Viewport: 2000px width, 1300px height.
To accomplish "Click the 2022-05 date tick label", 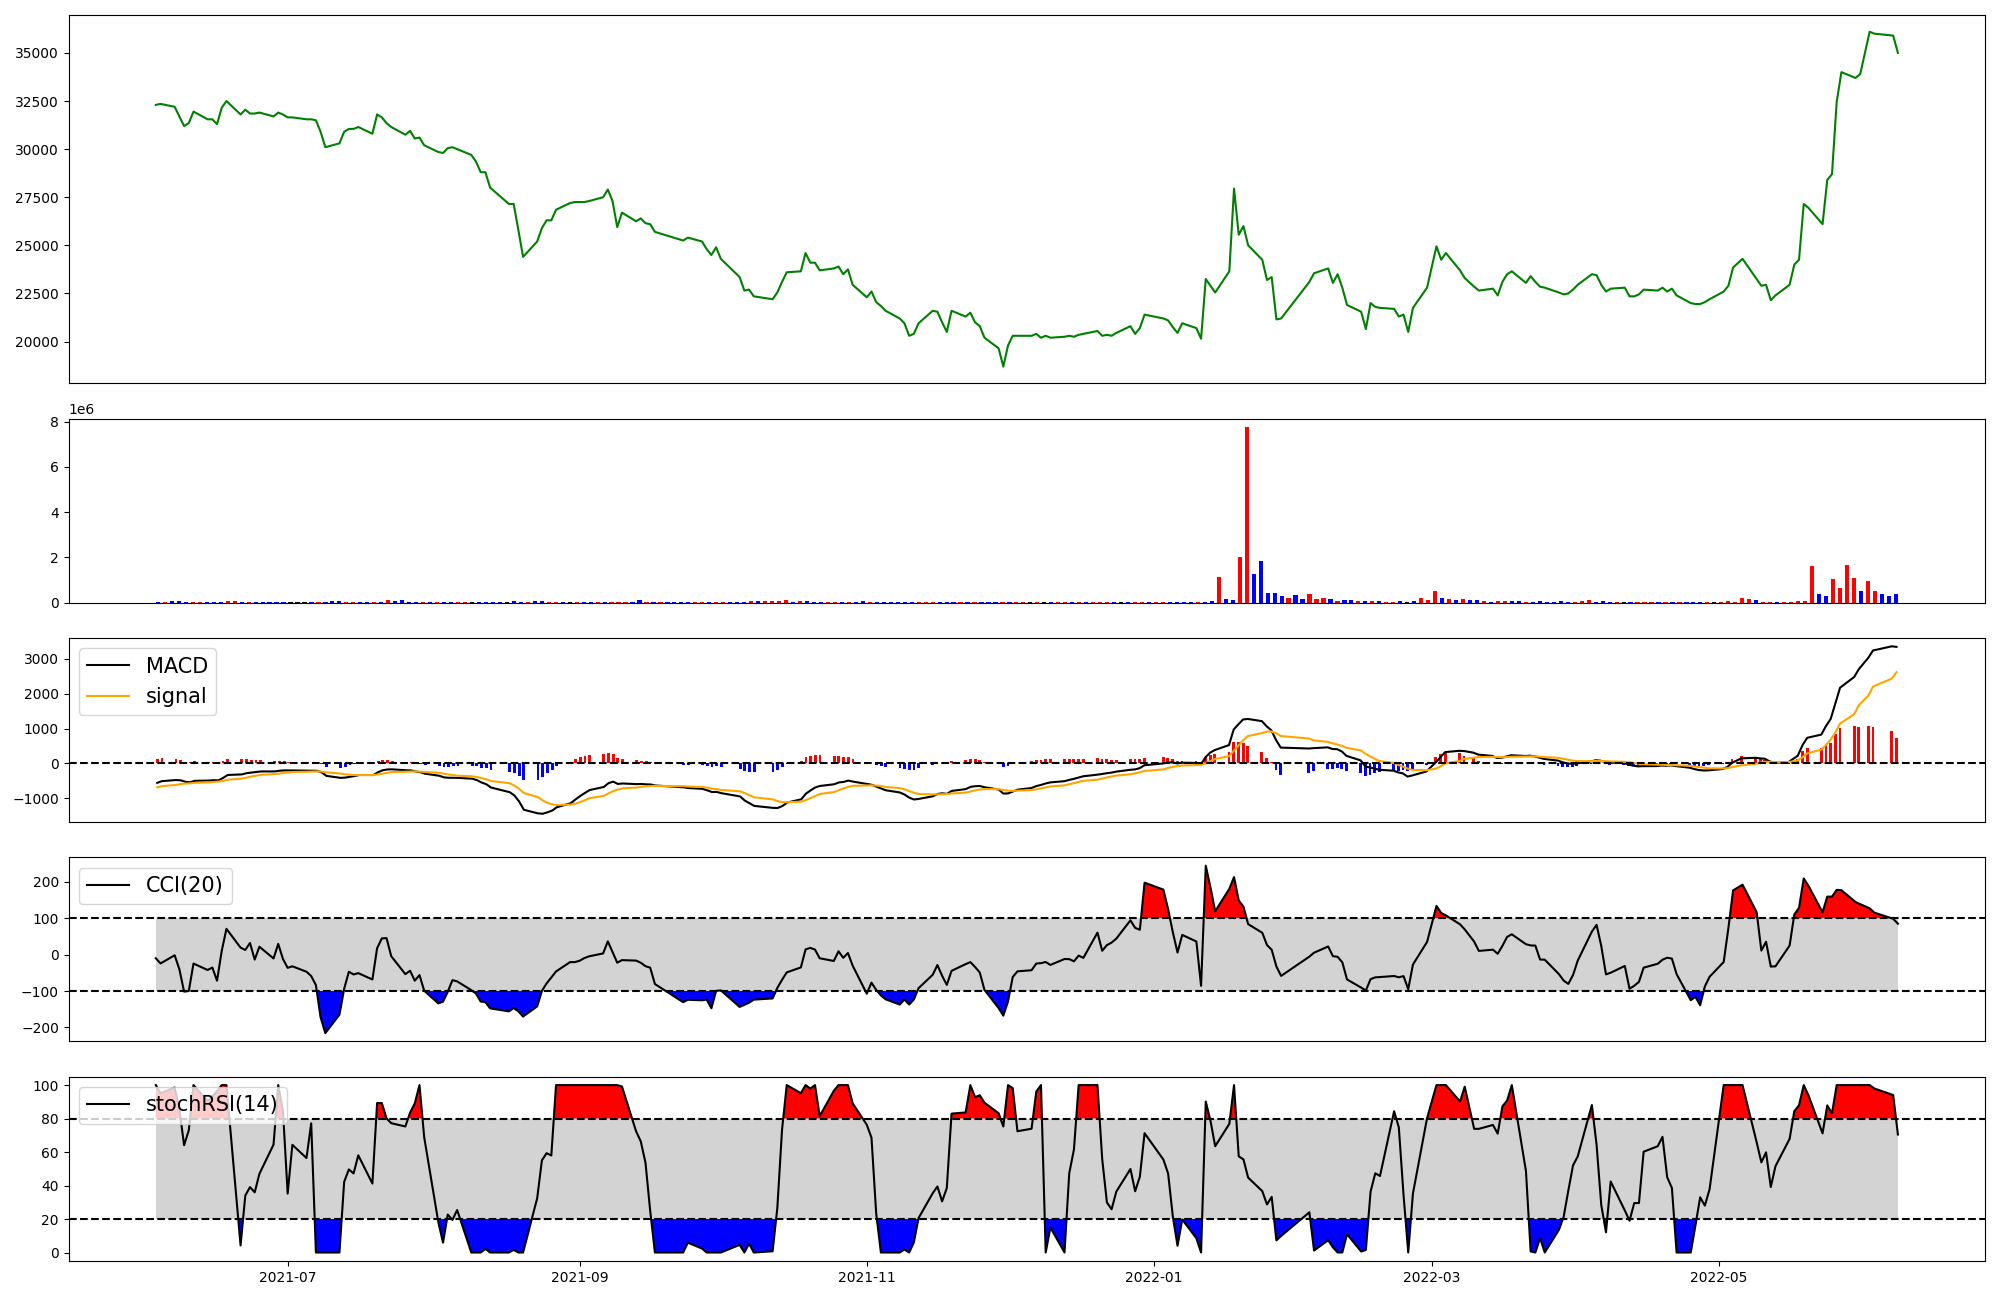I will tap(1719, 1277).
